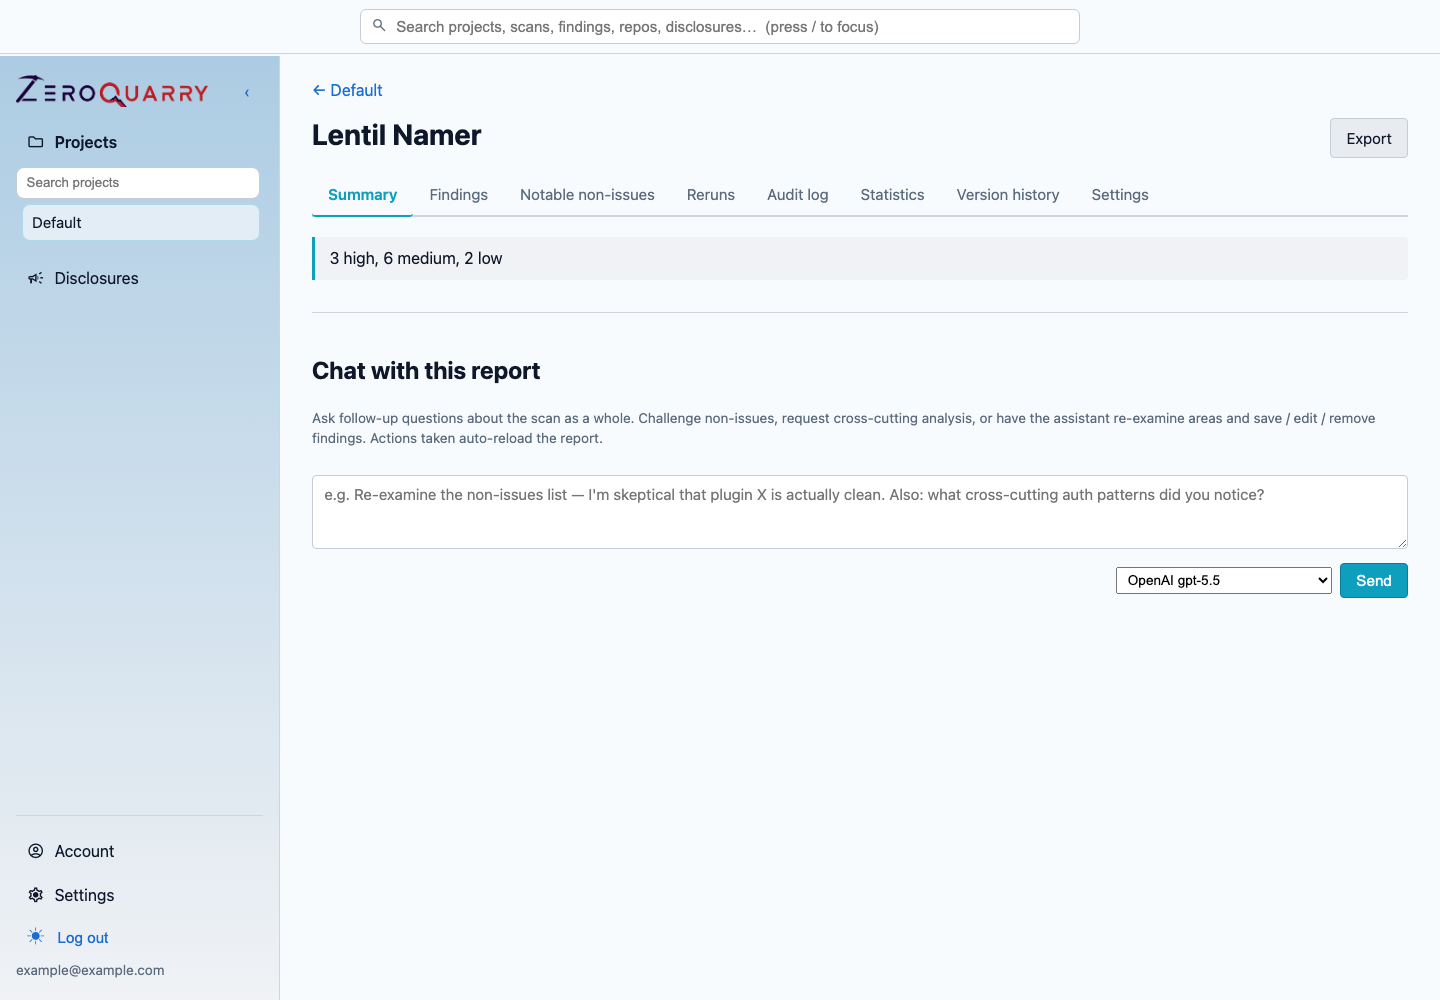The image size is (1440, 1000).
Task: Go back to Default via arrow link
Action: click(x=347, y=90)
